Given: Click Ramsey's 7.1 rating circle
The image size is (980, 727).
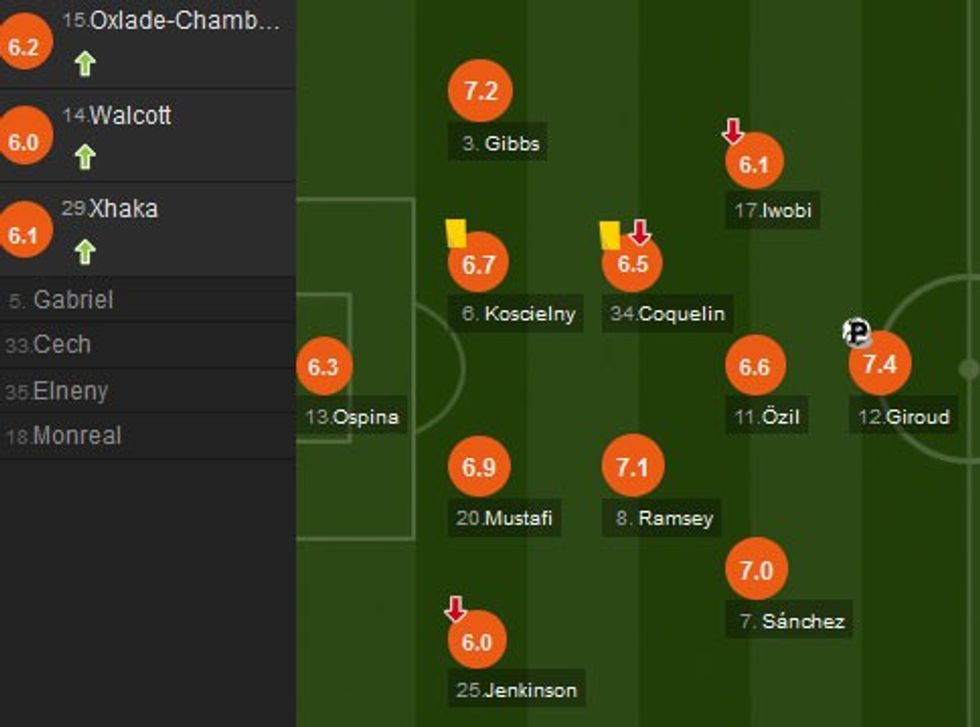Looking at the screenshot, I should click(x=634, y=465).
